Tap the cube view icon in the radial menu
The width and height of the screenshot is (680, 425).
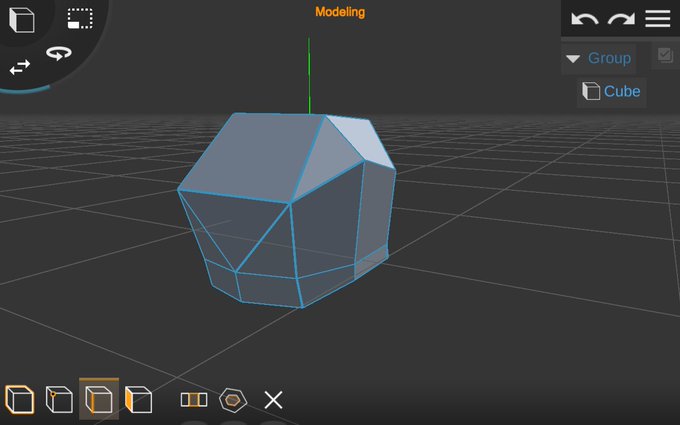[22, 20]
